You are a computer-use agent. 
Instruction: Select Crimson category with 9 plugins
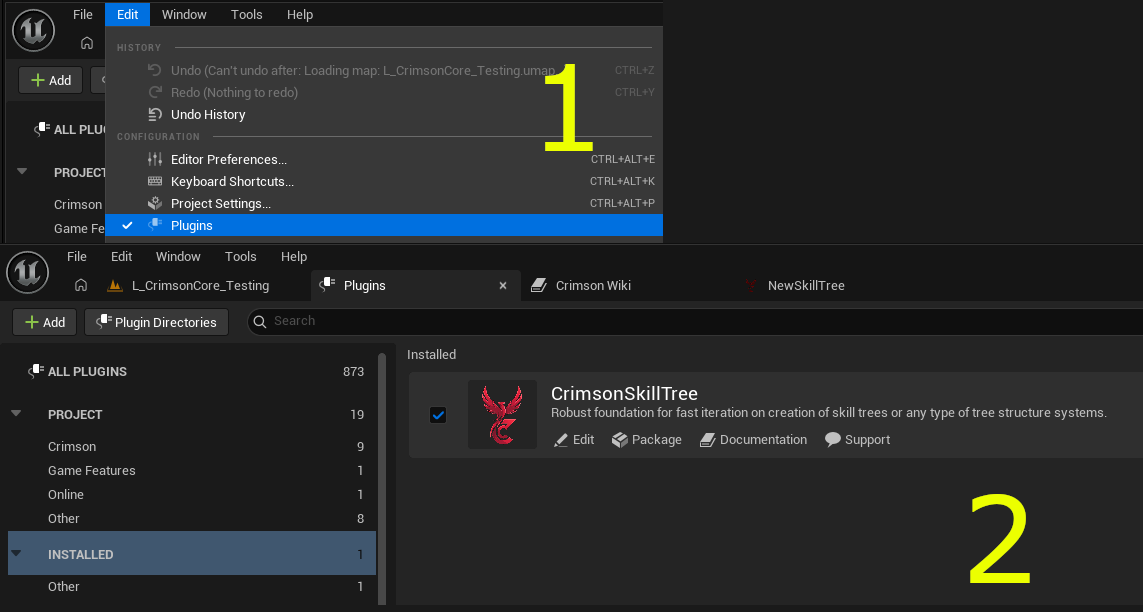click(192, 447)
